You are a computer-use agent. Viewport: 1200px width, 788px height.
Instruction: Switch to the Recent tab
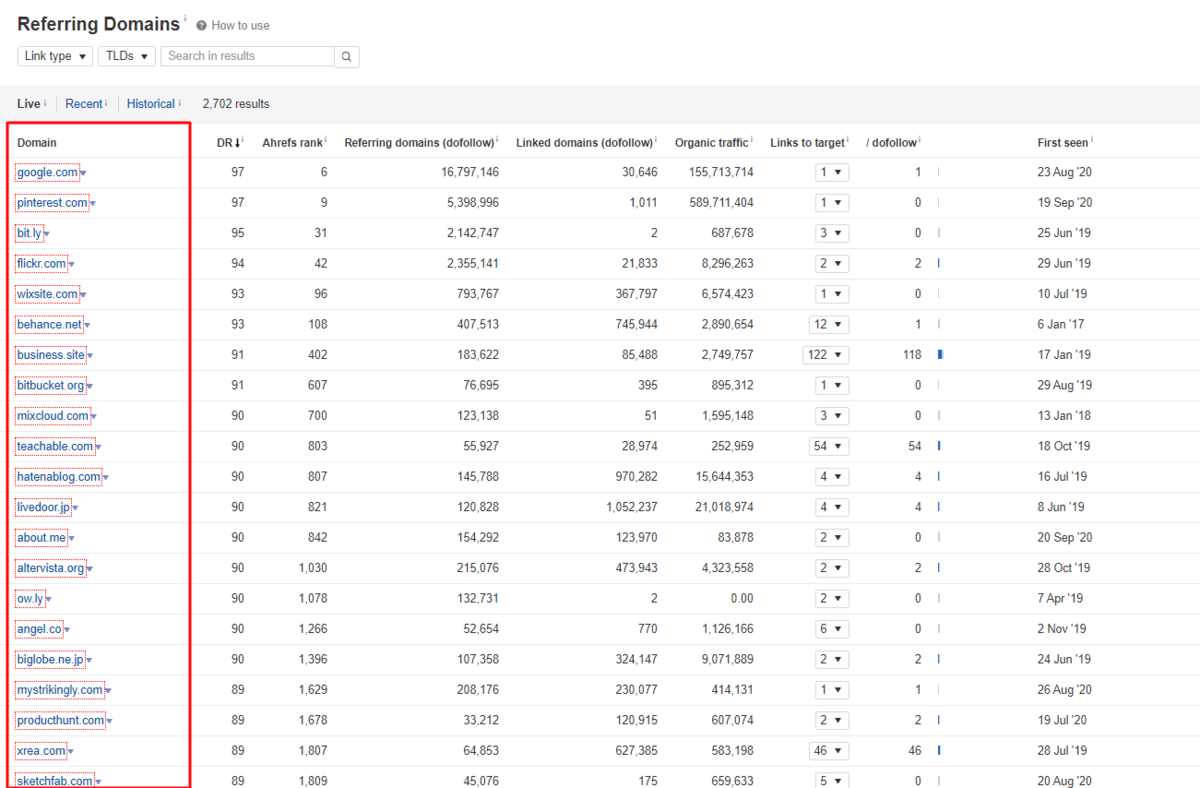point(84,104)
